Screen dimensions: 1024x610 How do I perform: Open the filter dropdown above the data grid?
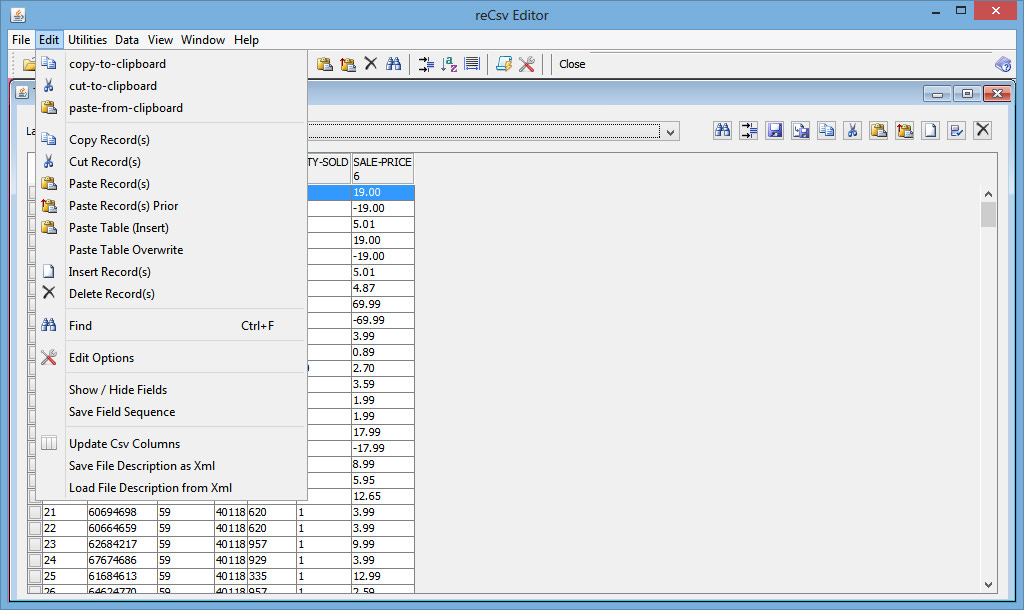pyautogui.click(x=669, y=131)
